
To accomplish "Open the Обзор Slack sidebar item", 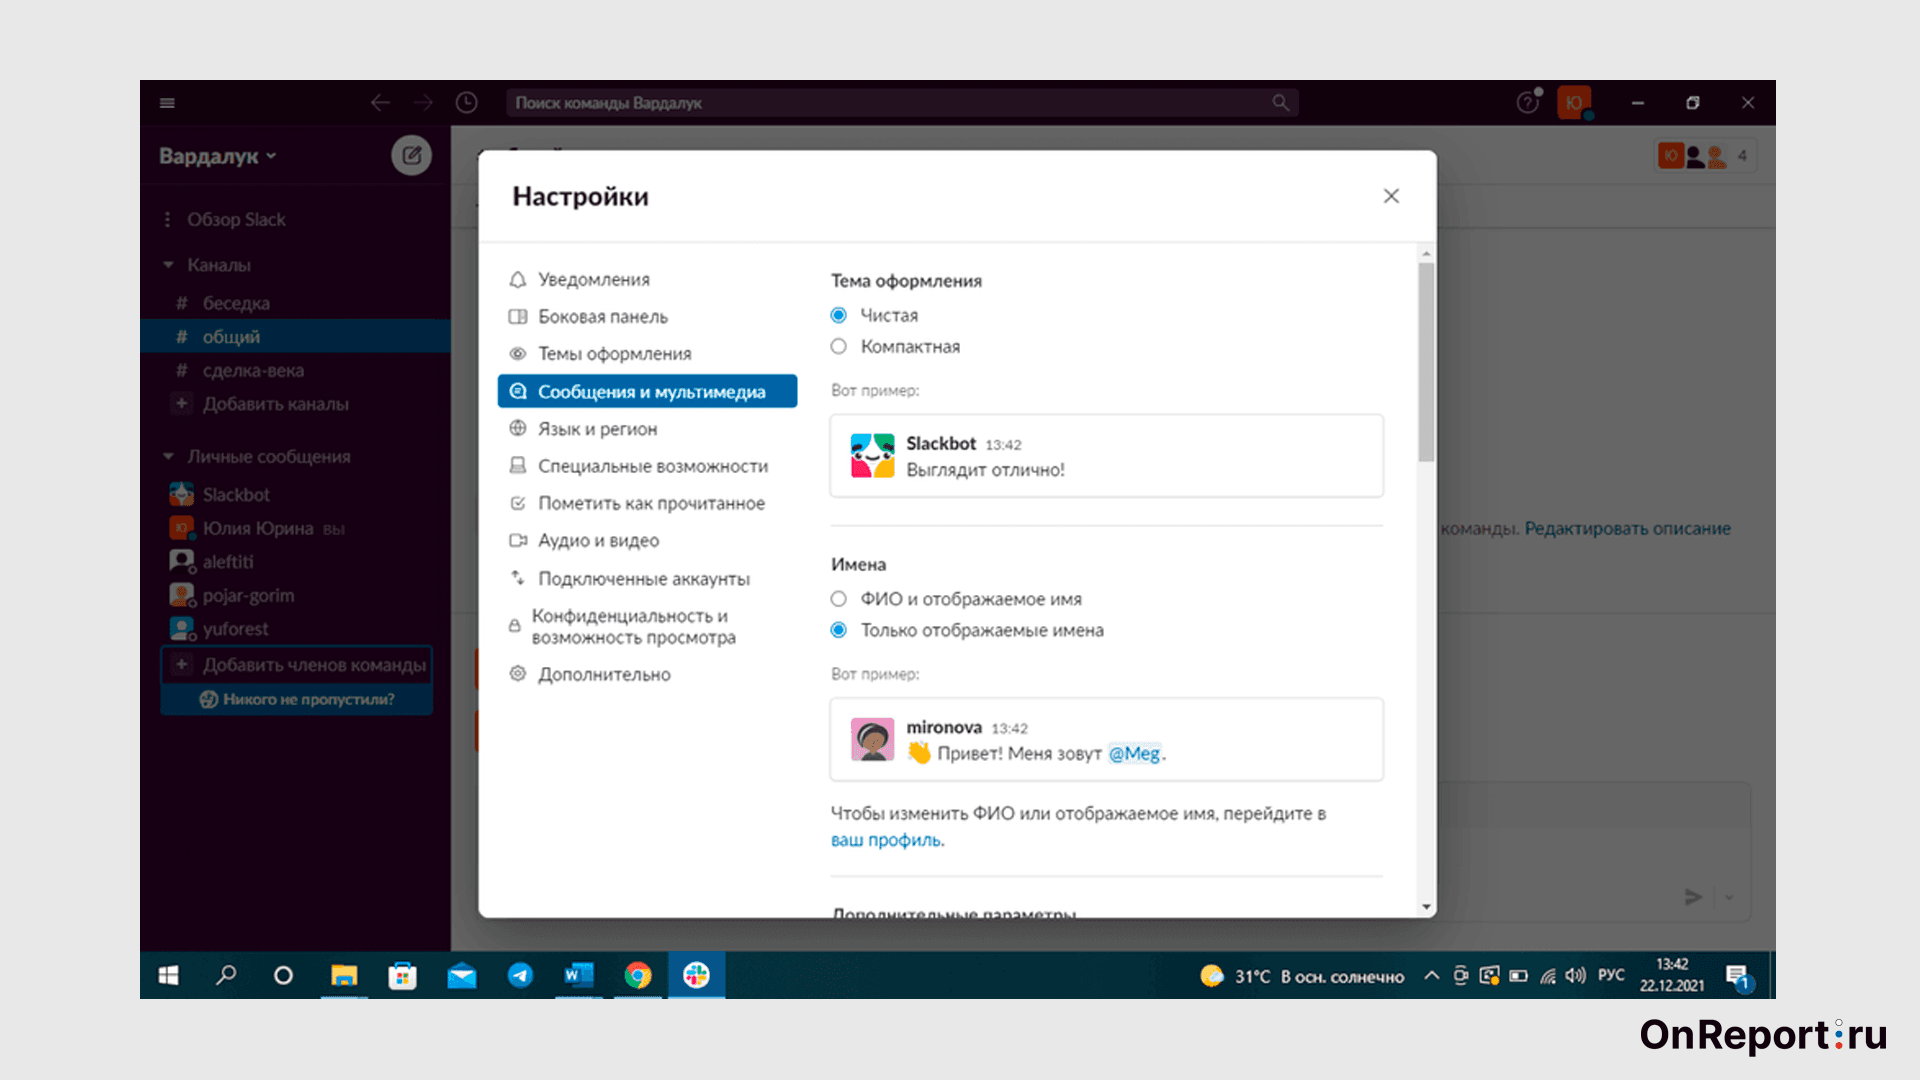I will click(x=236, y=219).
